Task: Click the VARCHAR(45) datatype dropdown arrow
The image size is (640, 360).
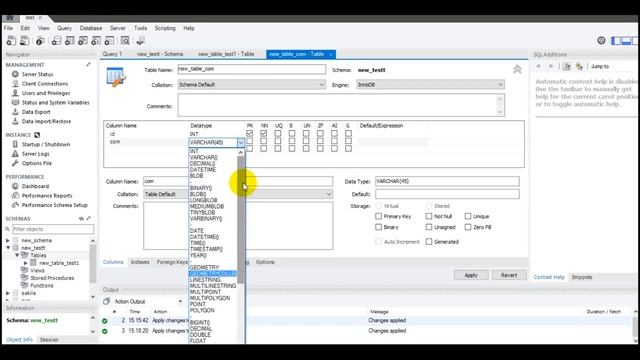Action: point(240,142)
